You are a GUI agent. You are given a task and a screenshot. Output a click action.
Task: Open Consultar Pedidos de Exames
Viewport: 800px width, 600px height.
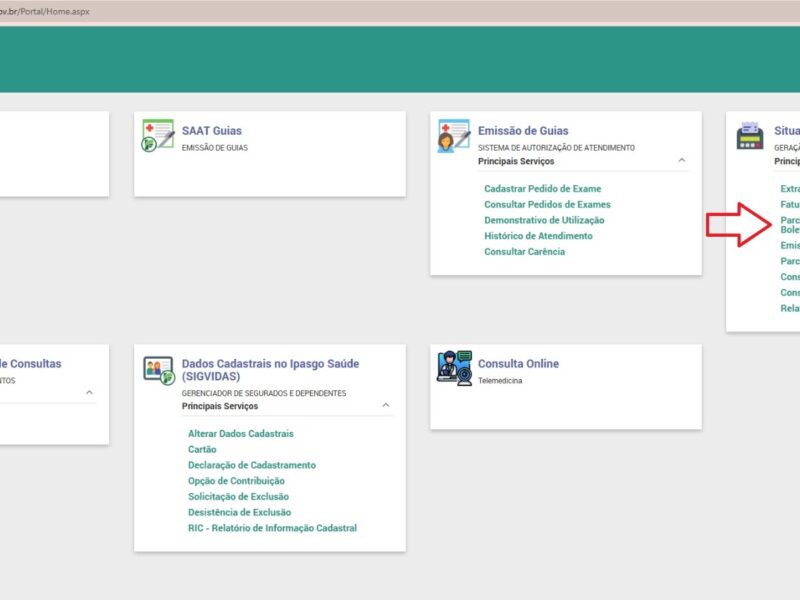[x=547, y=205]
